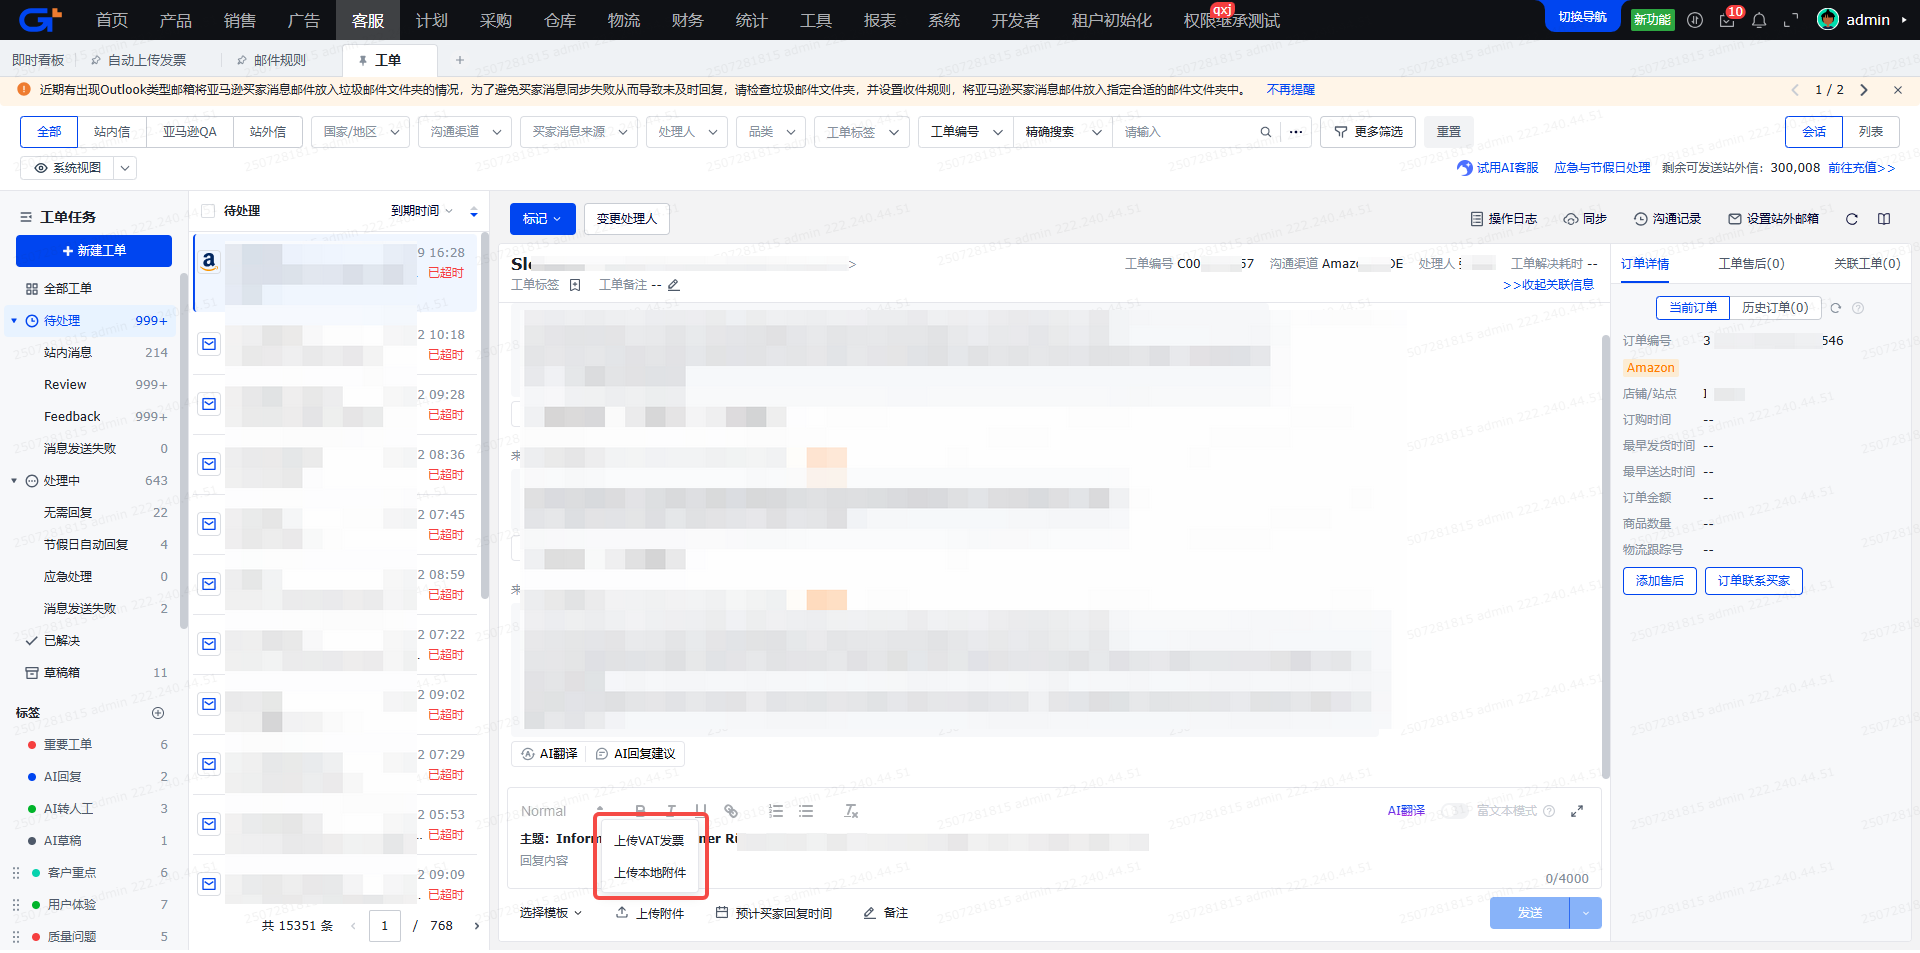This screenshot has height=953, width=1920.
Task: Go to the next notice with the banner arrow
Action: [1864, 90]
